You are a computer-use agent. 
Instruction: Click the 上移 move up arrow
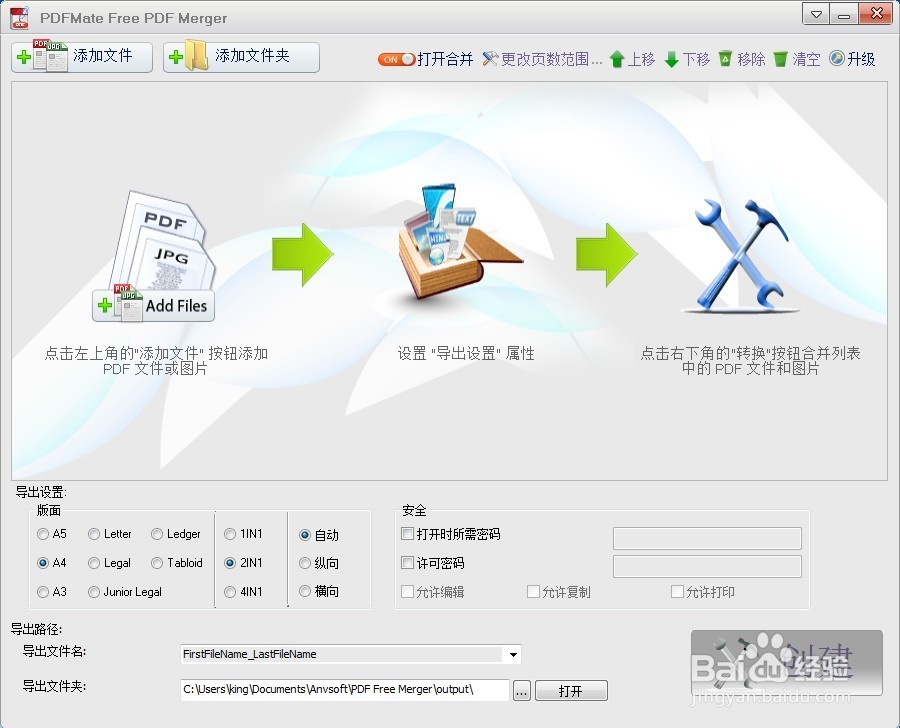coord(617,59)
